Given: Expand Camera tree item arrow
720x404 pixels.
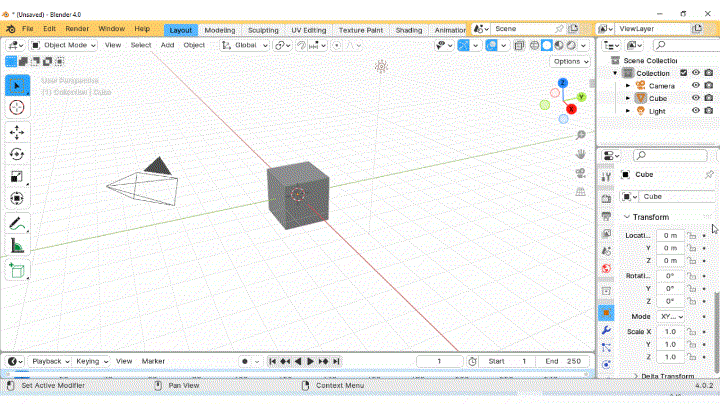Looking at the screenshot, I should [628, 86].
